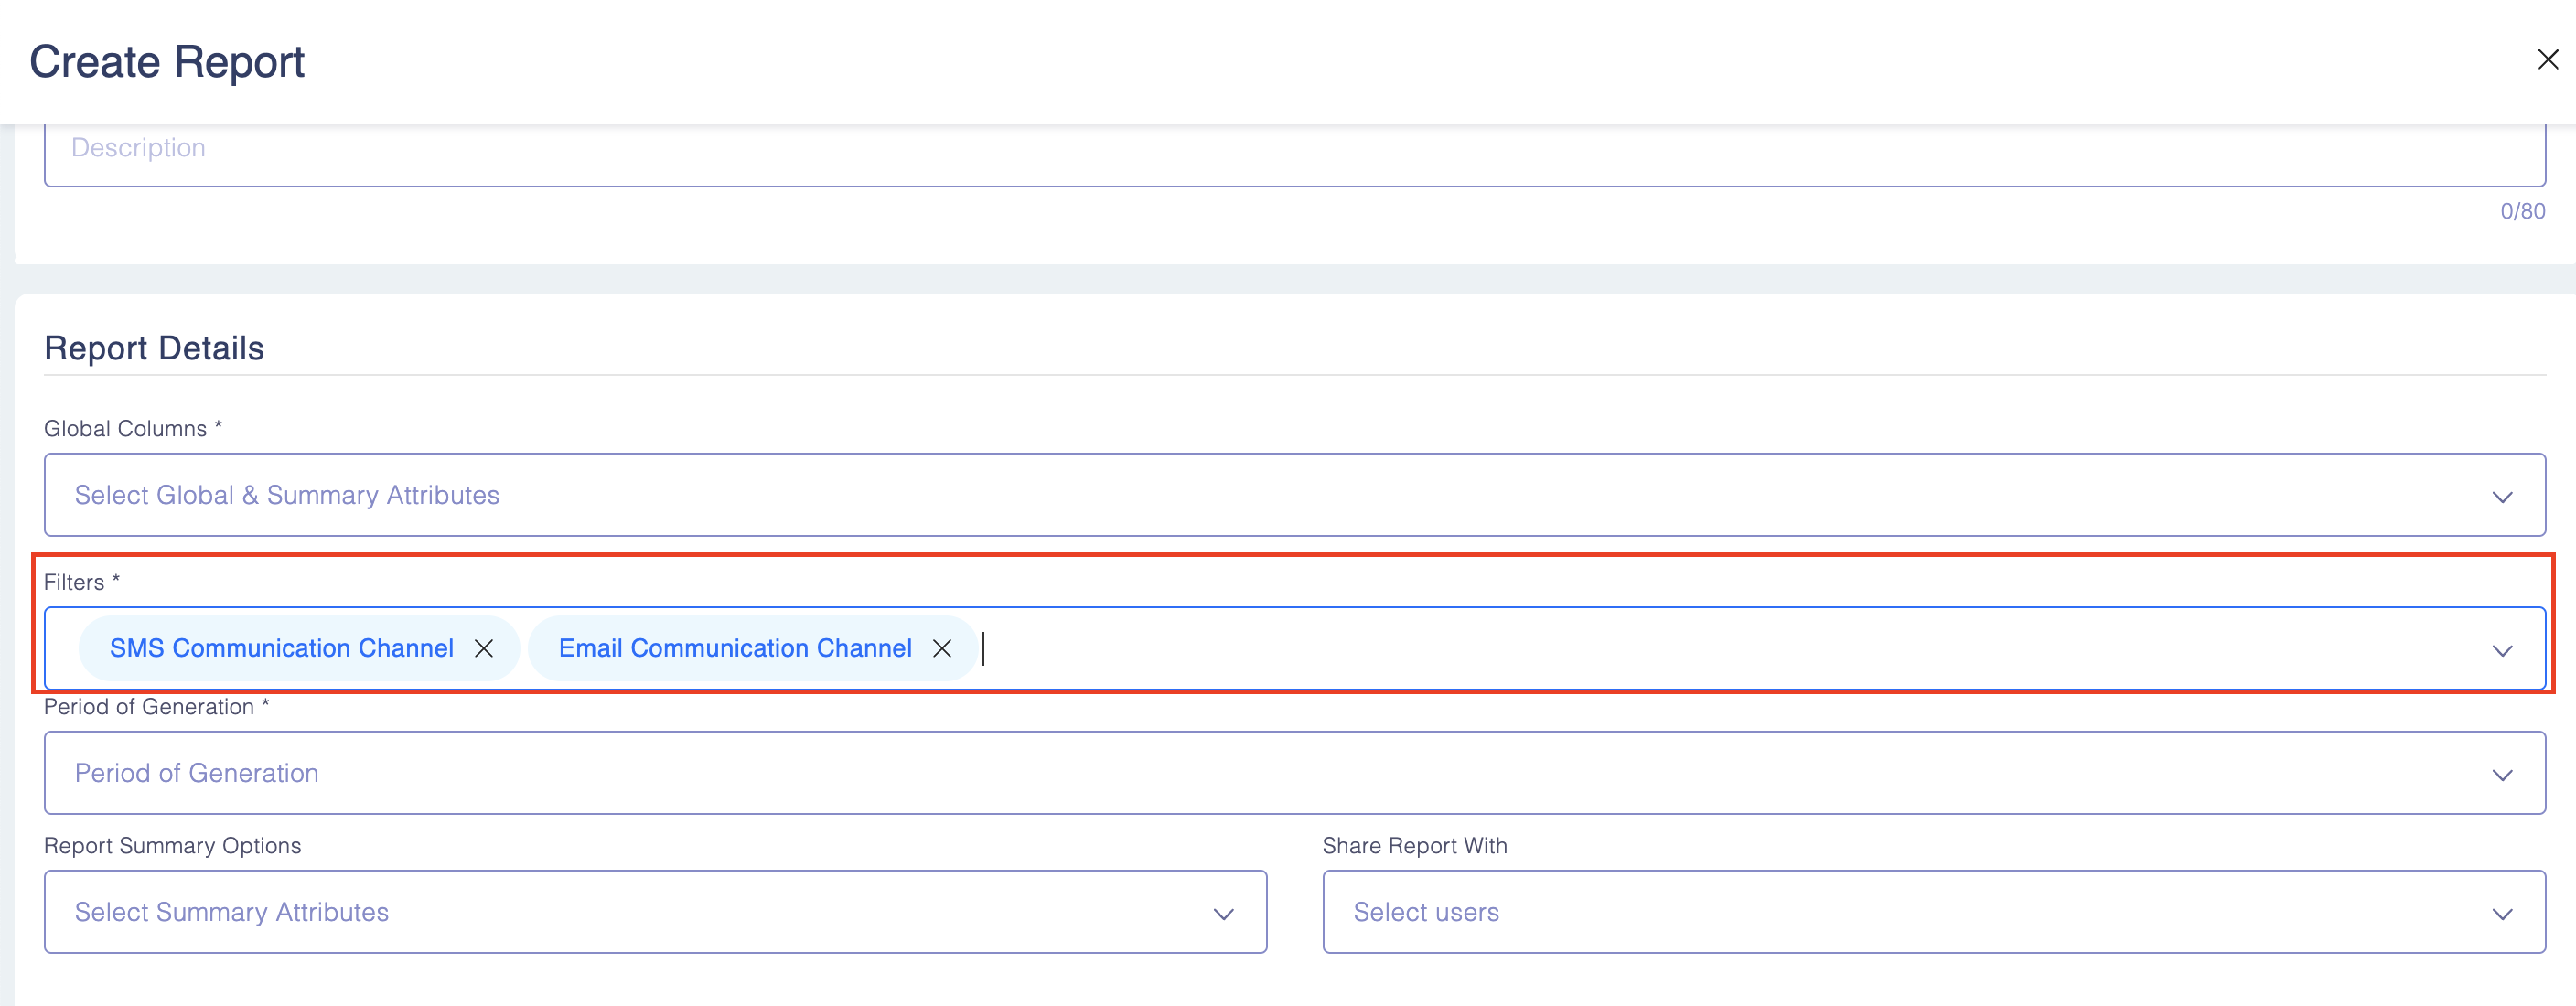
Task: Expand Share Report With chevron
Action: (2502, 914)
